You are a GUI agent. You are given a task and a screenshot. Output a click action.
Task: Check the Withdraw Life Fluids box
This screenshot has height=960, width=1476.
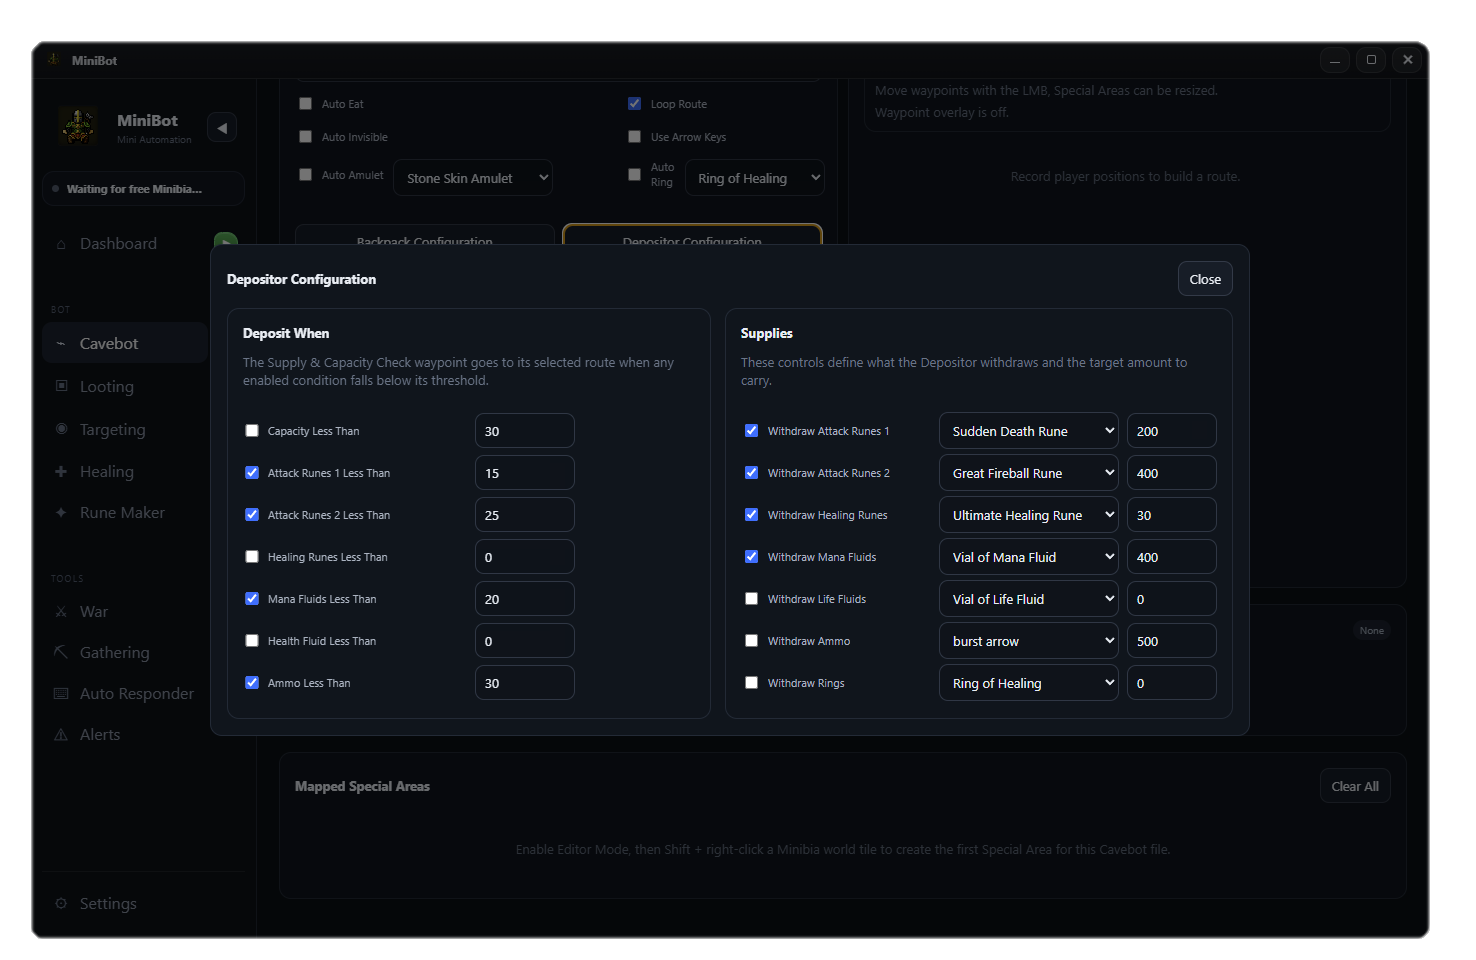point(752,599)
